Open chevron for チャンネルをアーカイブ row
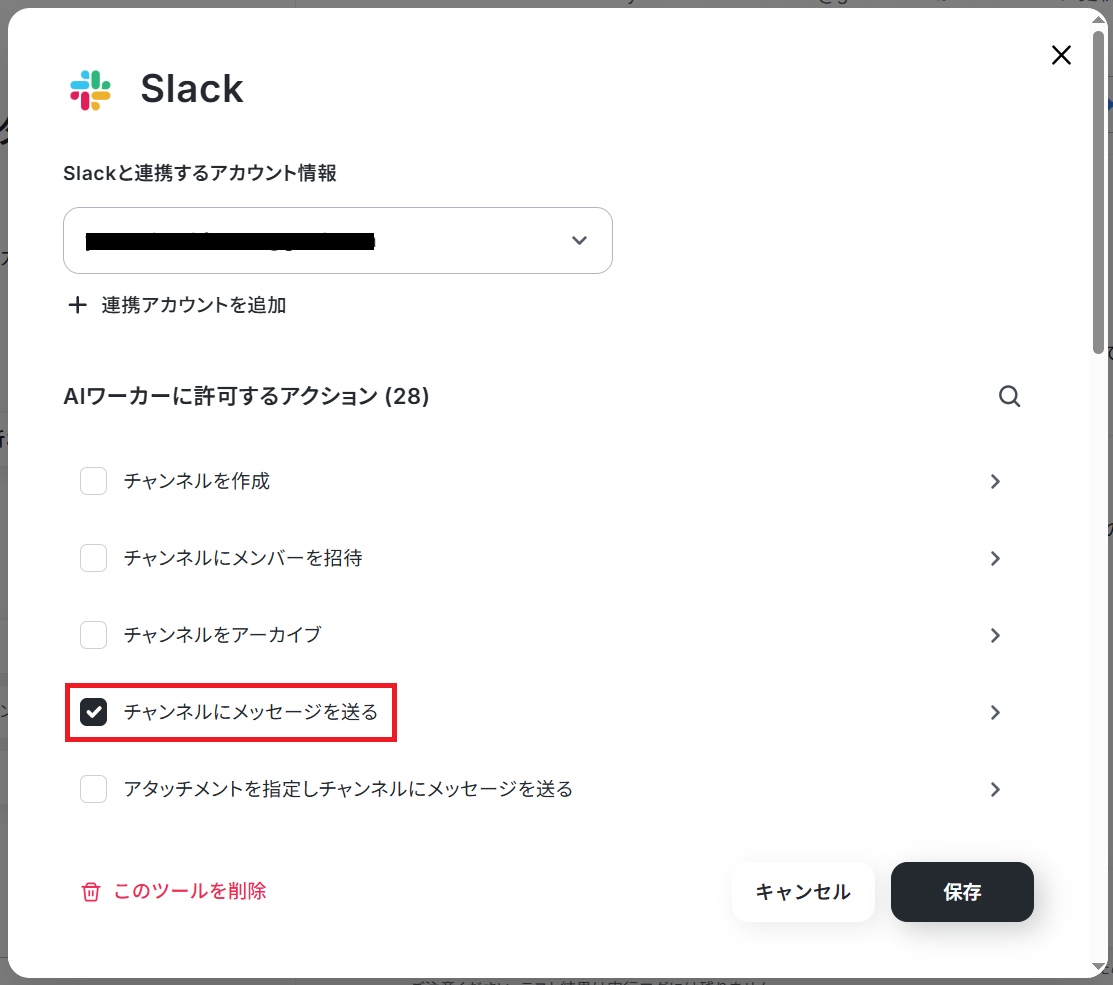 click(995, 635)
